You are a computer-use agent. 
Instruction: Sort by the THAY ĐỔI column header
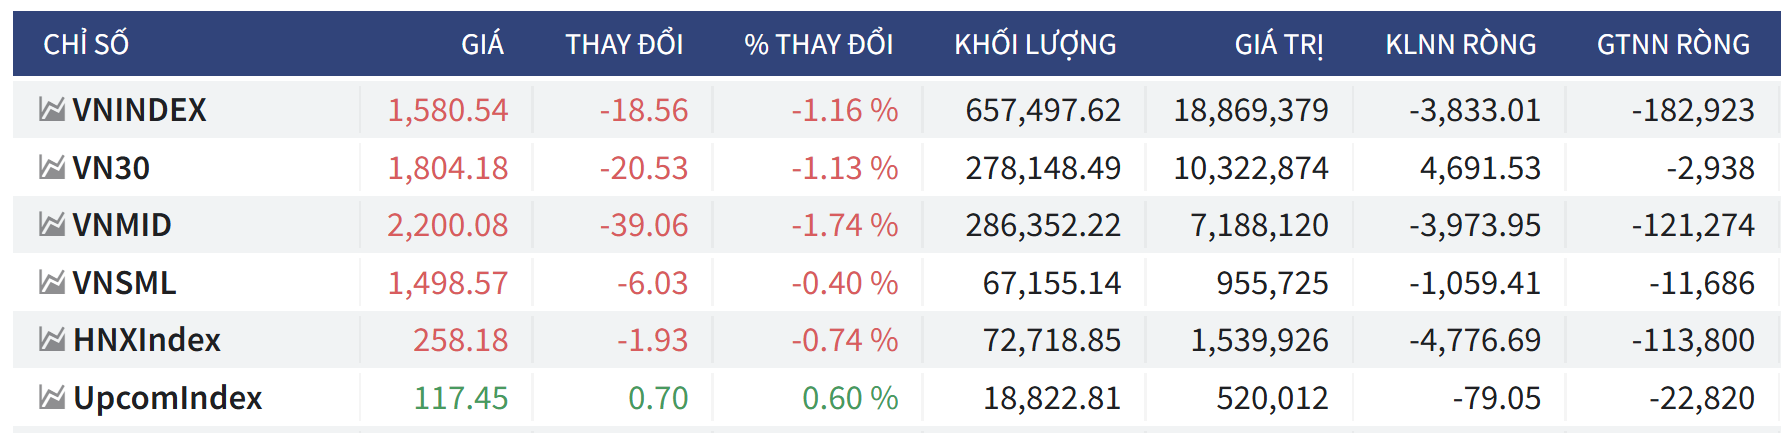pyautogui.click(x=624, y=45)
